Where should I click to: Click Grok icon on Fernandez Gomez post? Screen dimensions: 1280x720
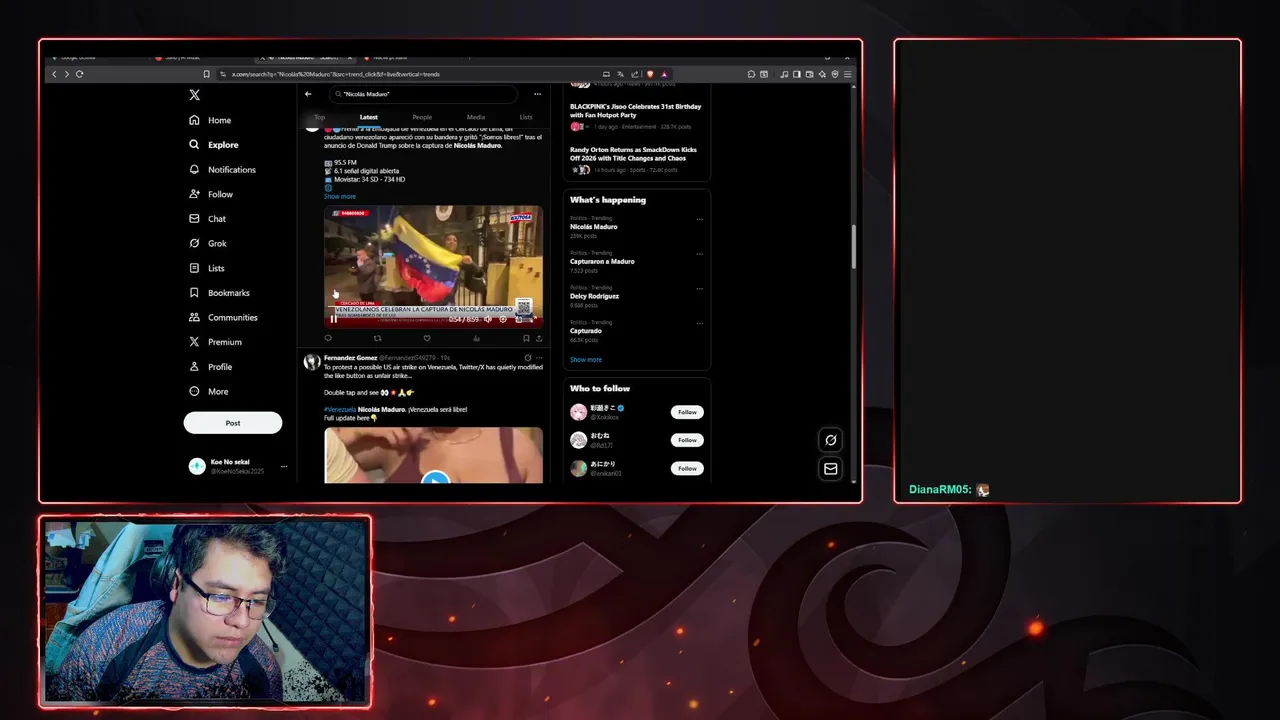[527, 357]
